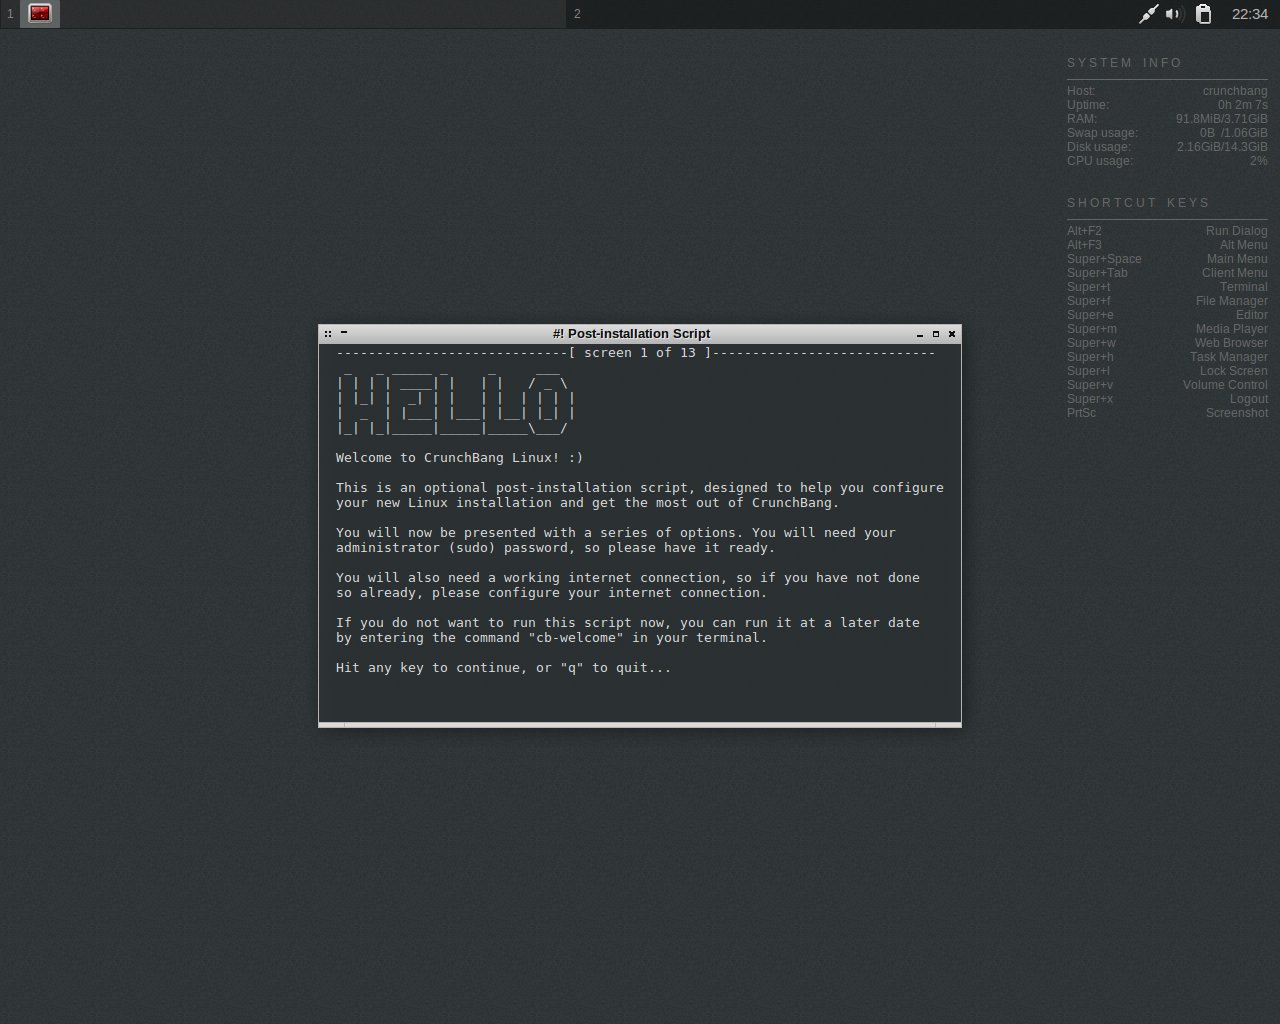Click the 'screen 1 of 13' header text
The height and width of the screenshot is (1024, 1280).
pos(640,353)
